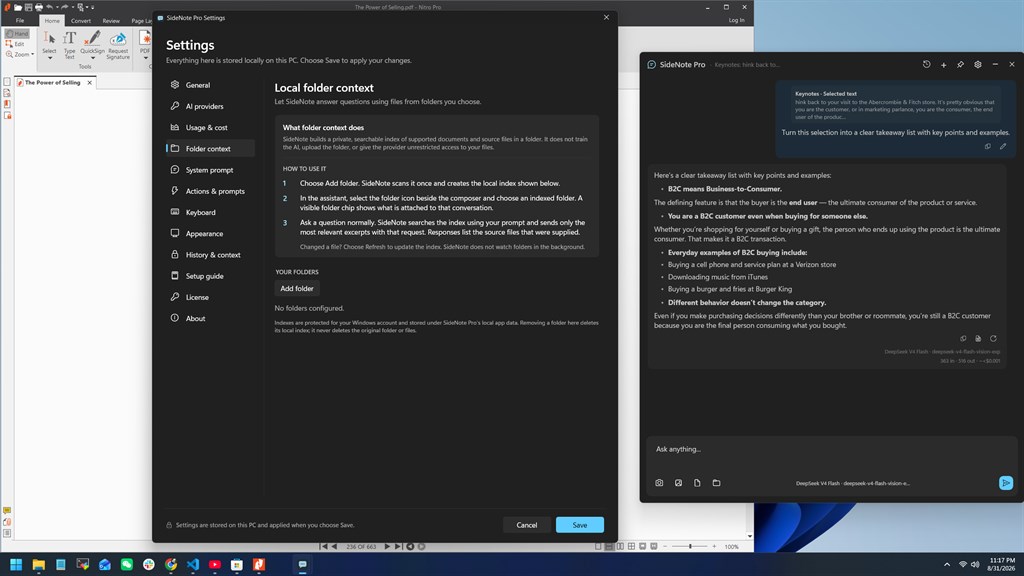The width and height of the screenshot is (1024, 576).
Task: Click the Undo arrow in Nitro quick toolbar
Action: pyautogui.click(x=50, y=7)
